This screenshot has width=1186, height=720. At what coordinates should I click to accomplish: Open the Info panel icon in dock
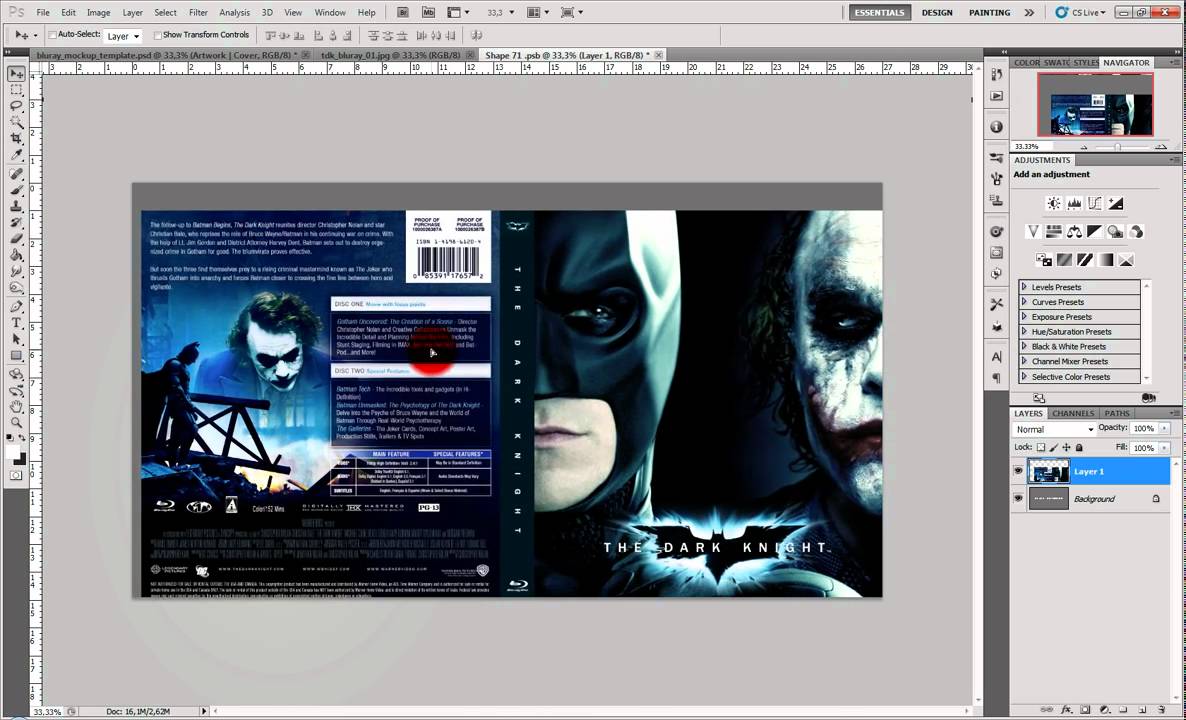997,127
